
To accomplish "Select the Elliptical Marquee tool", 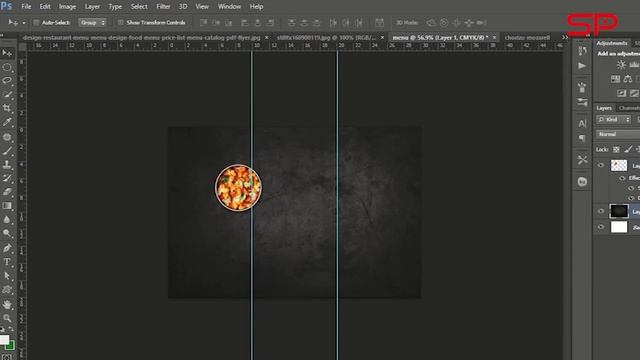I will [x=7, y=67].
